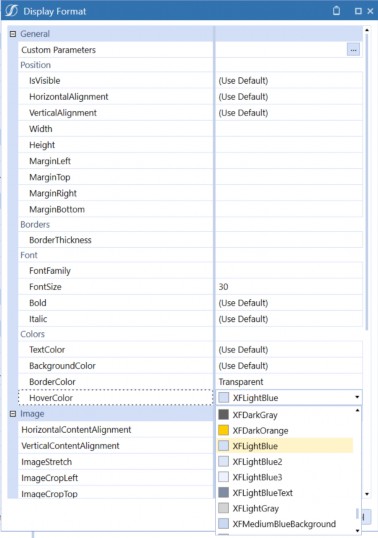This screenshot has height=538, width=378.
Task: Click the property grid scroll up arrow
Action: (x=367, y=31)
